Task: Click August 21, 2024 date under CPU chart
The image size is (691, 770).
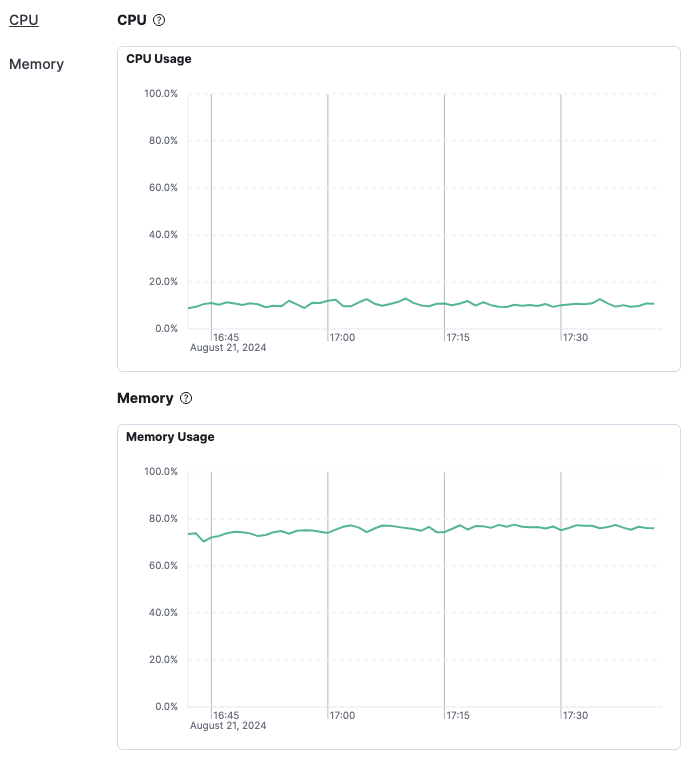Action: (229, 348)
